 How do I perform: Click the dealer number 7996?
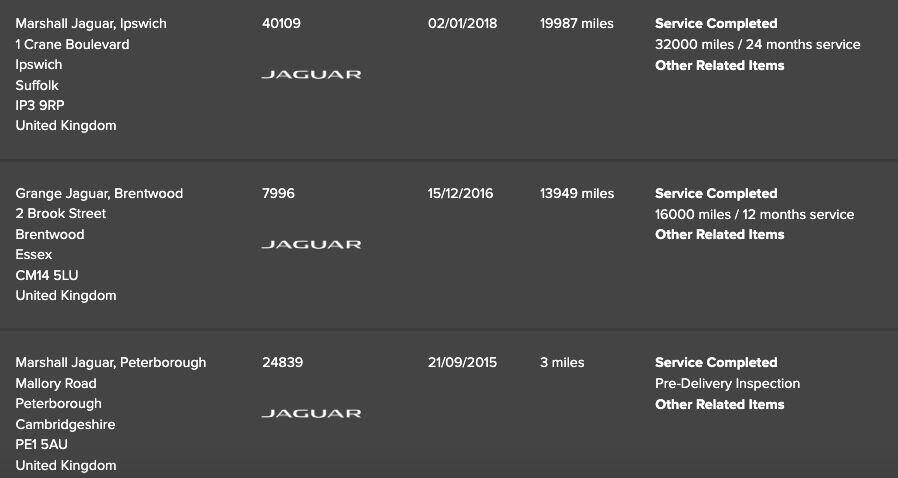pos(278,193)
